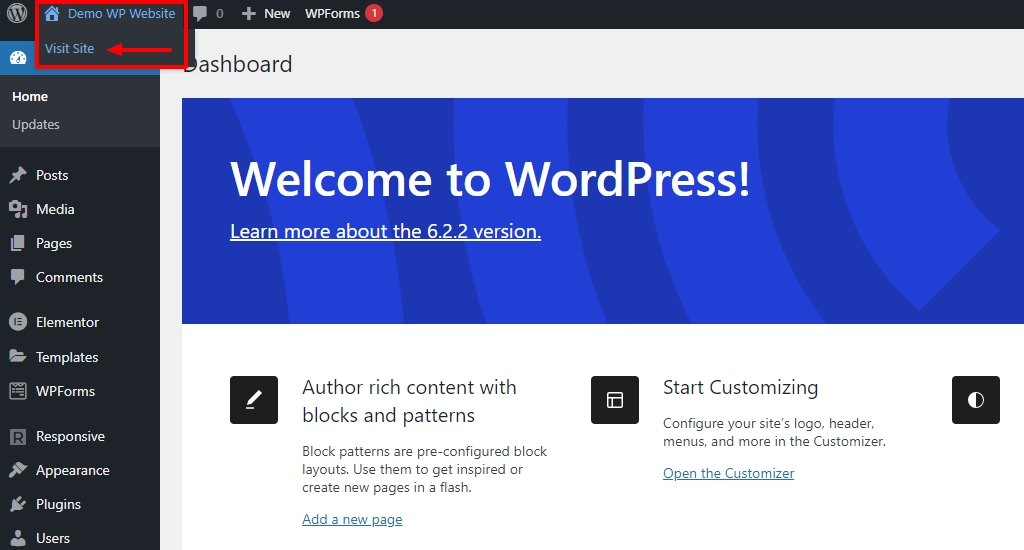Open WPForms in the admin bar
1024x550 pixels.
click(332, 13)
